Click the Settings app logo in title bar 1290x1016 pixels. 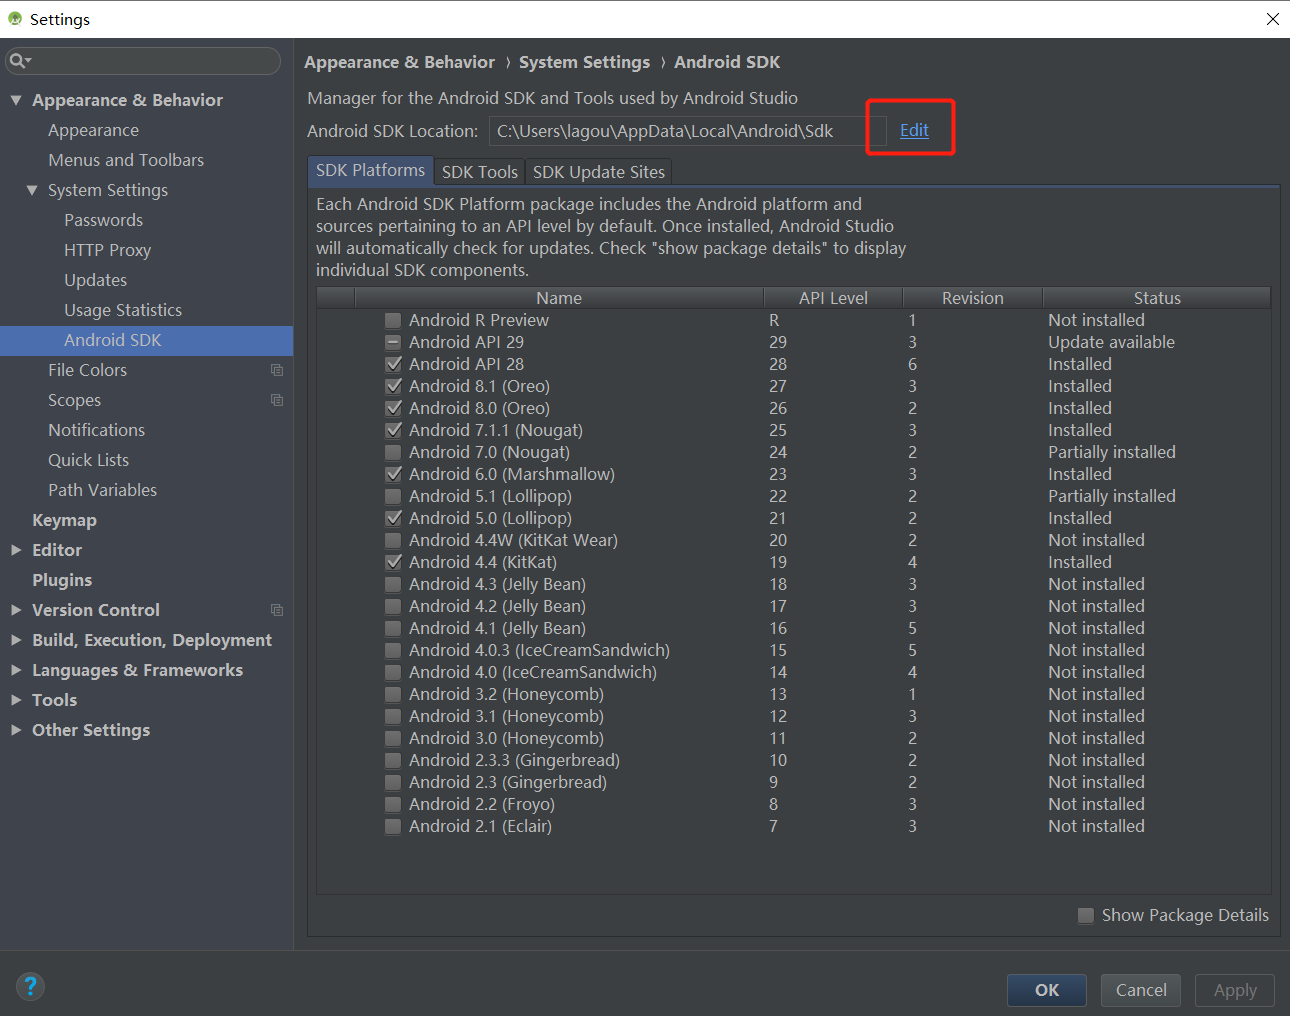[14, 17]
